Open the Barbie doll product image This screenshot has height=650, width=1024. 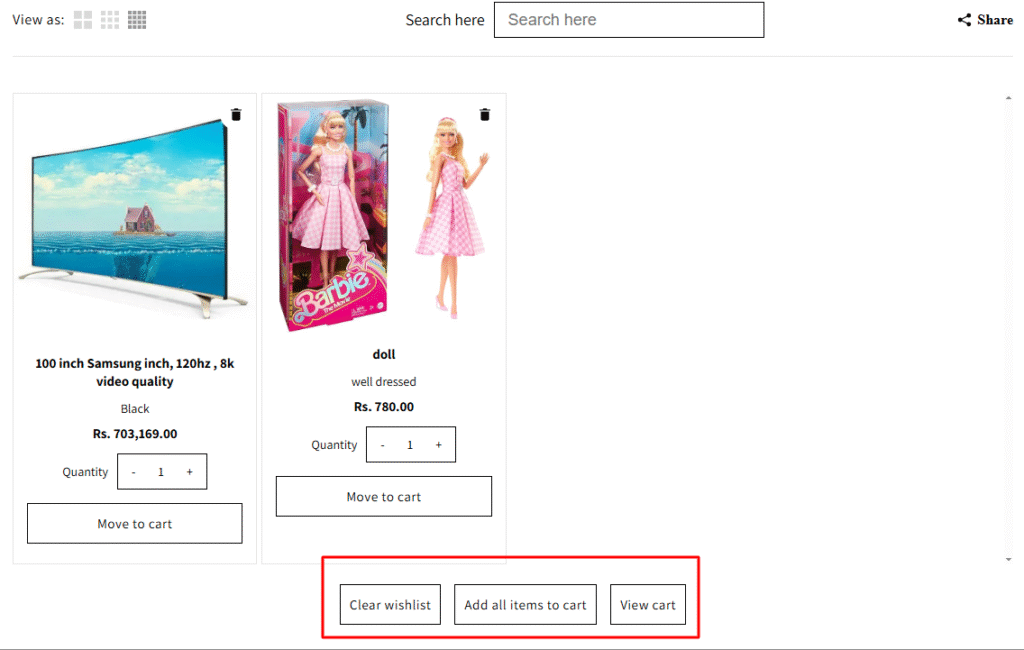[384, 216]
